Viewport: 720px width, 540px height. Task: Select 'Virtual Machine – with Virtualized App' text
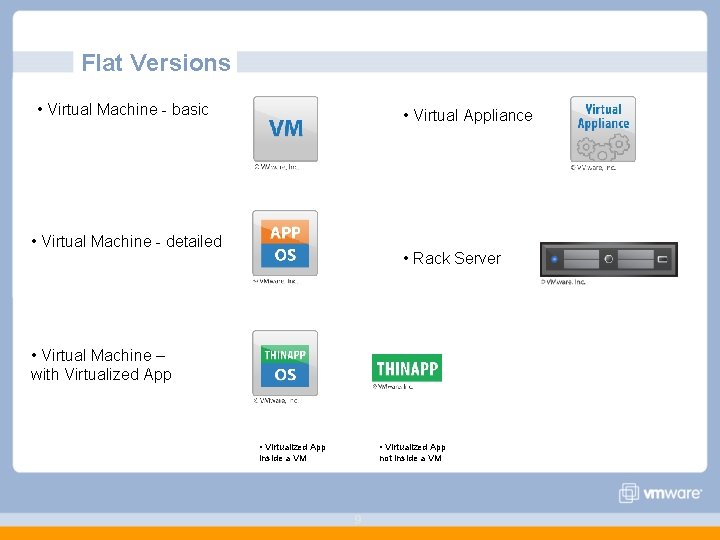pyautogui.click(x=101, y=365)
